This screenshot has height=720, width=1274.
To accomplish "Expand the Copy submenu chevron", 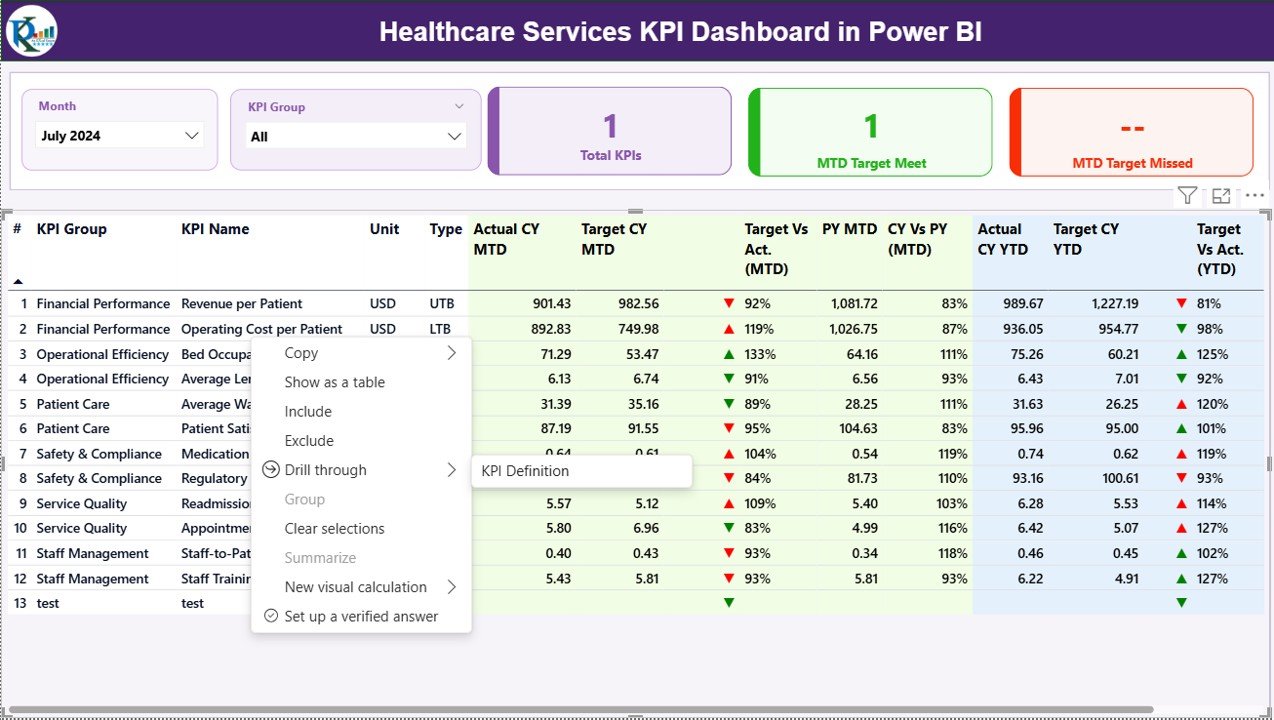I will [450, 352].
